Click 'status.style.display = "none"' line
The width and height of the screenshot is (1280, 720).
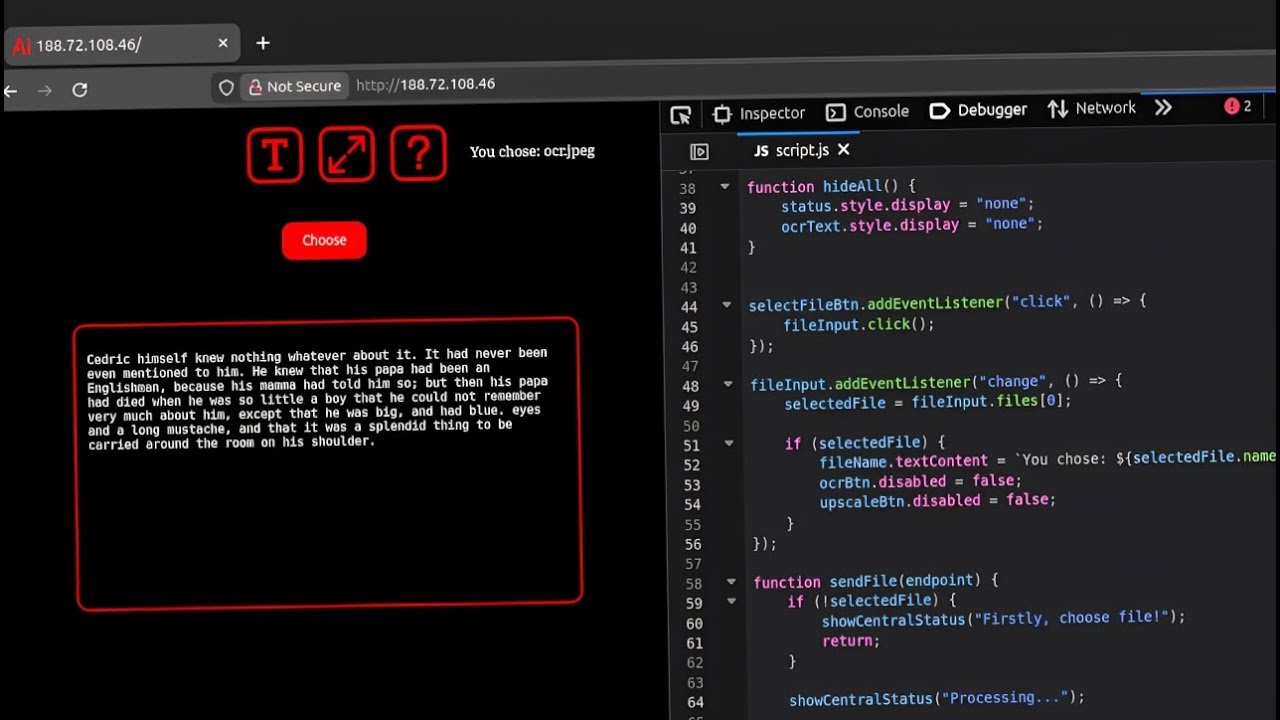tap(908, 205)
